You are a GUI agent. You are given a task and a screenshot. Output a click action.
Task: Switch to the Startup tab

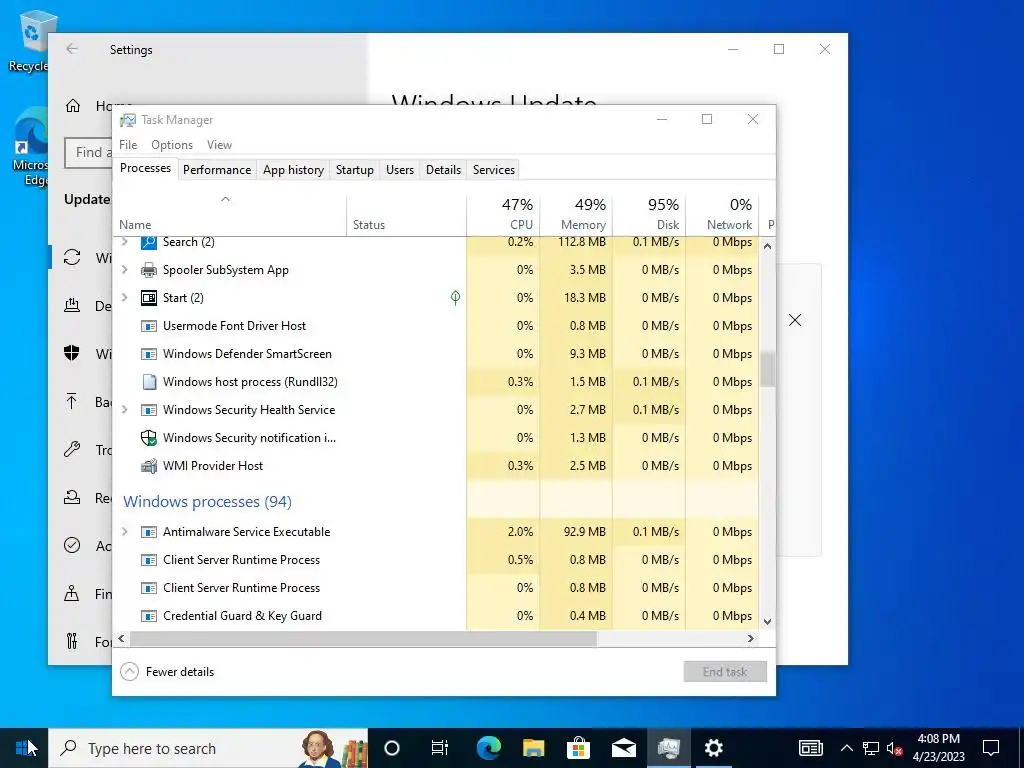click(355, 170)
